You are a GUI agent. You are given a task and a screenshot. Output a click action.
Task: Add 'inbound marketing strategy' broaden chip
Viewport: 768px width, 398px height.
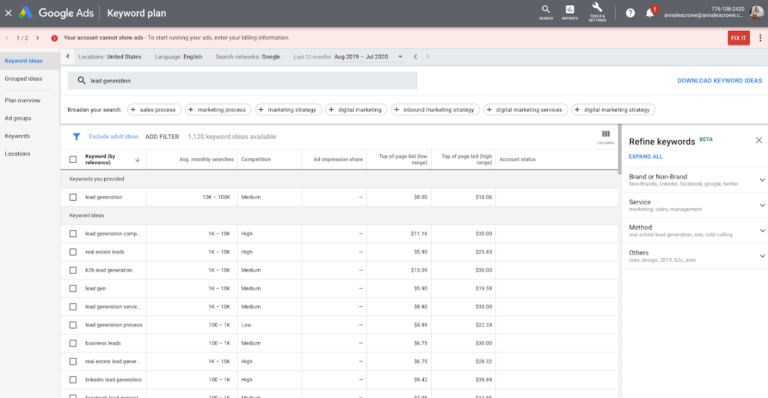tap(435, 110)
